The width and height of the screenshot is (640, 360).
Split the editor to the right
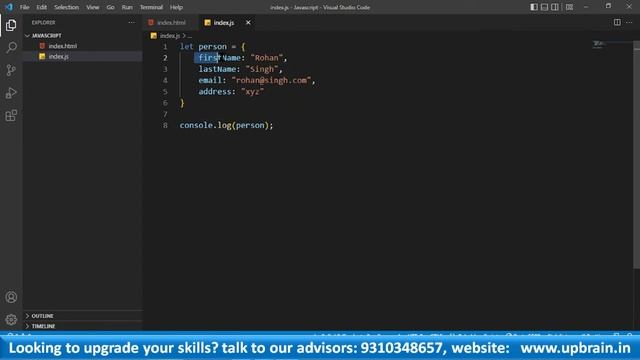click(x=617, y=22)
